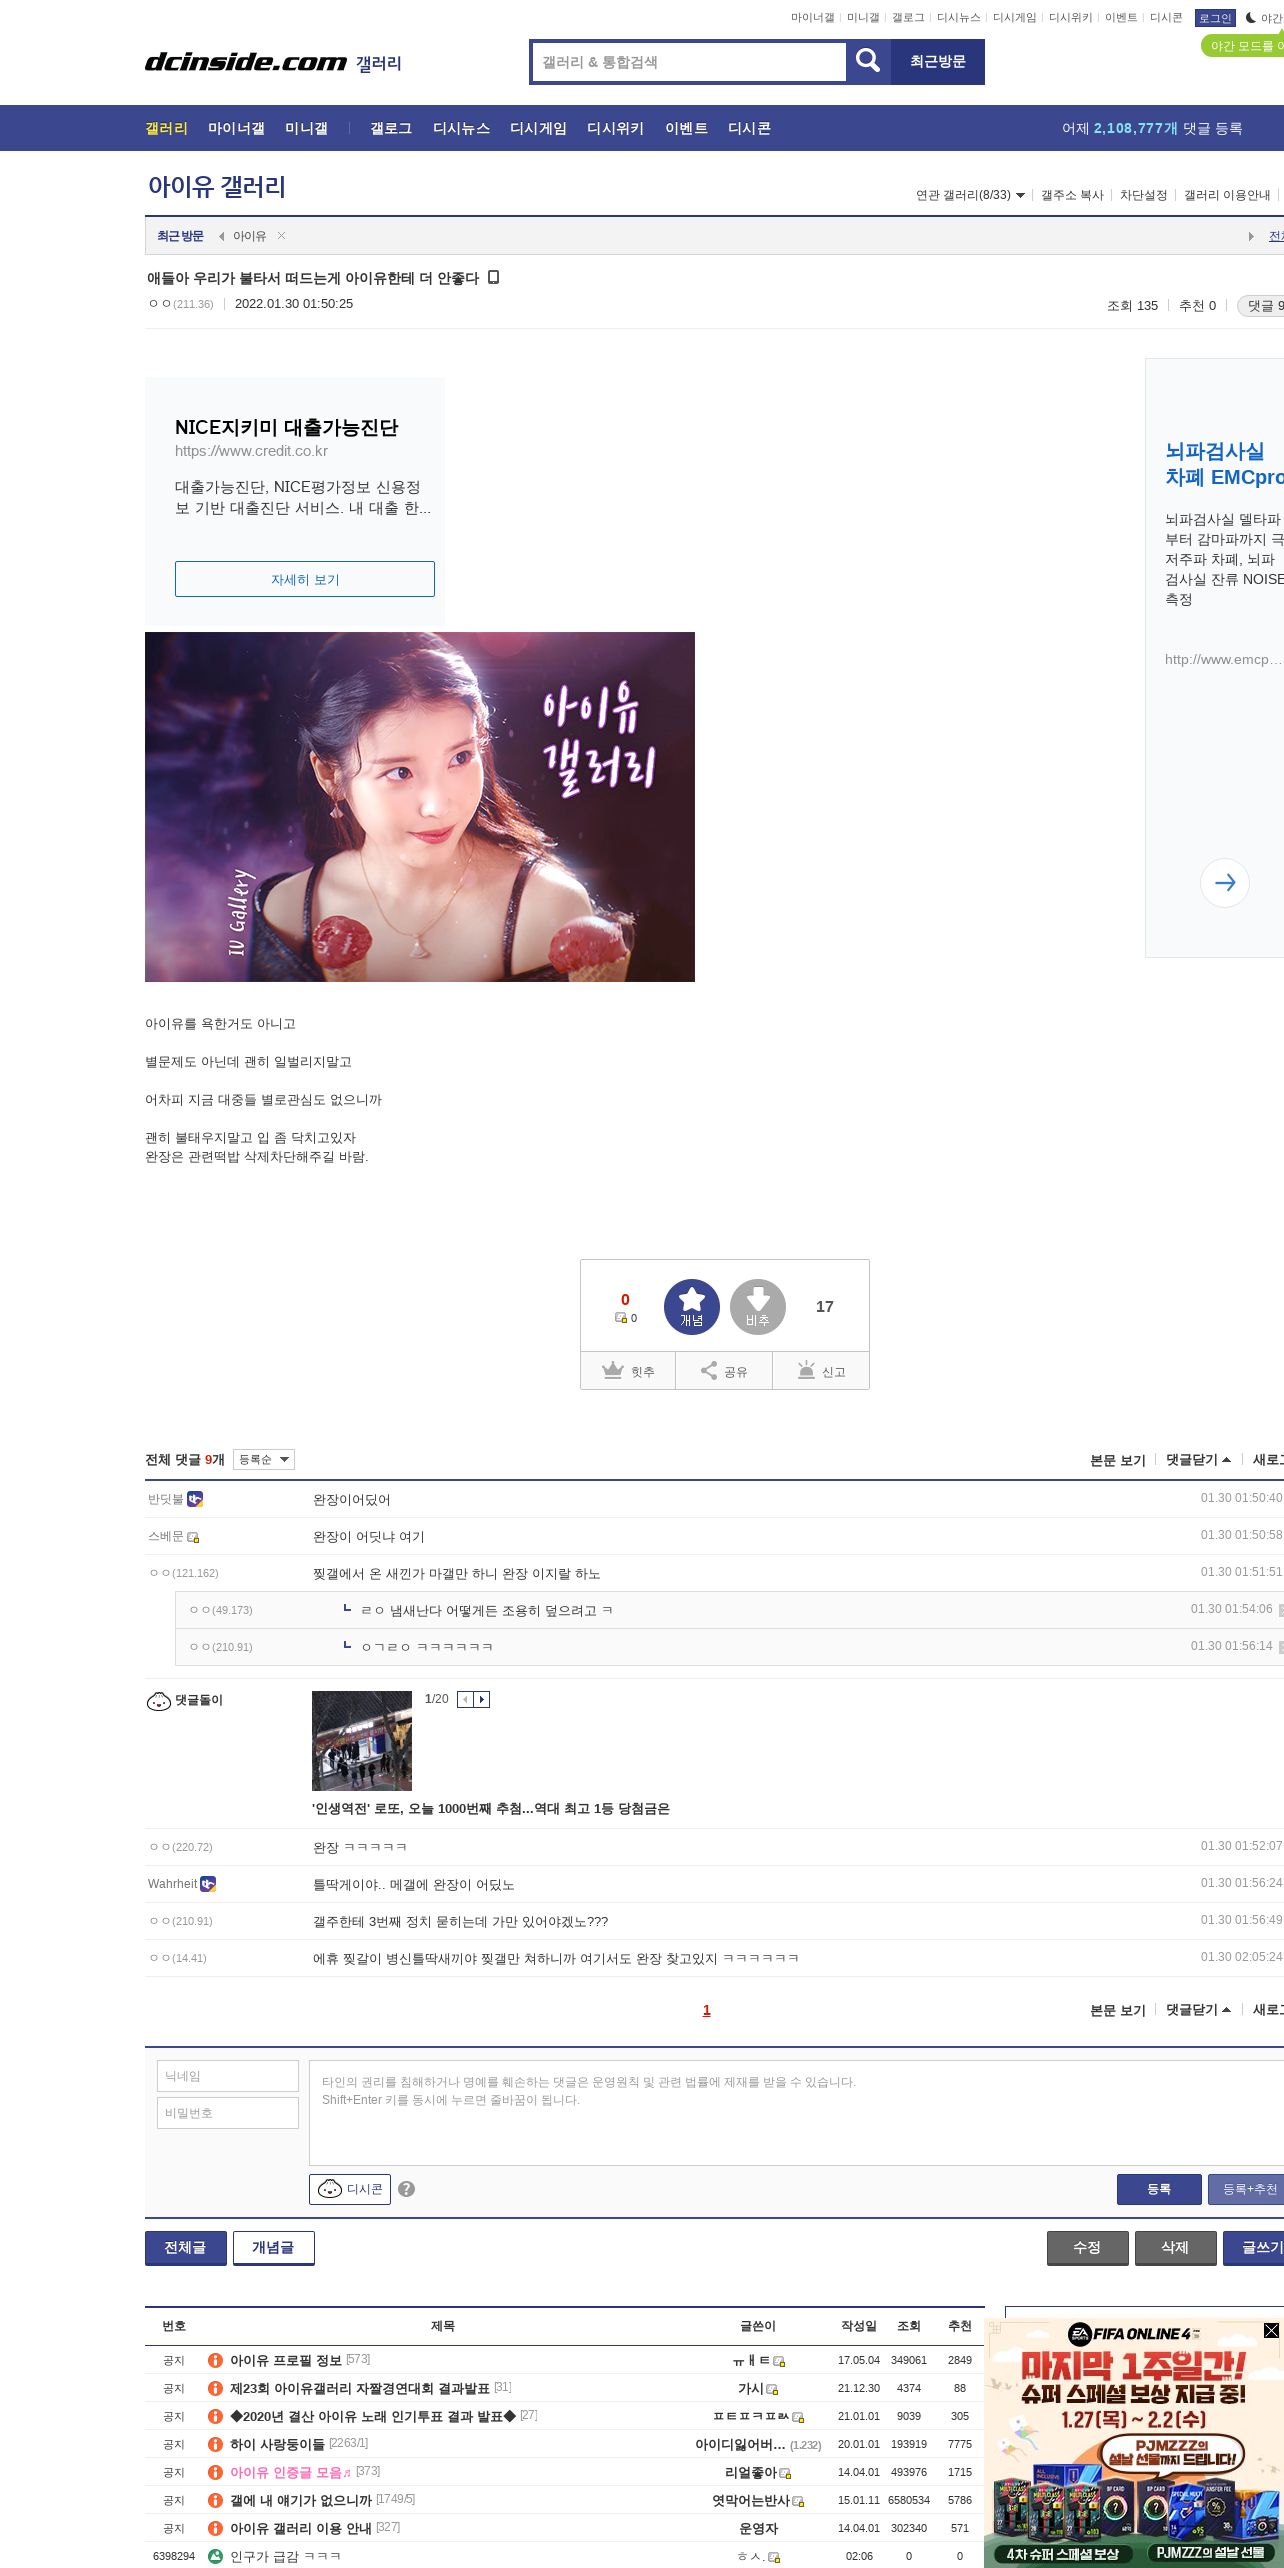Open 마이너갤 in blue nav bar
This screenshot has height=2568, width=1284.
click(x=236, y=128)
